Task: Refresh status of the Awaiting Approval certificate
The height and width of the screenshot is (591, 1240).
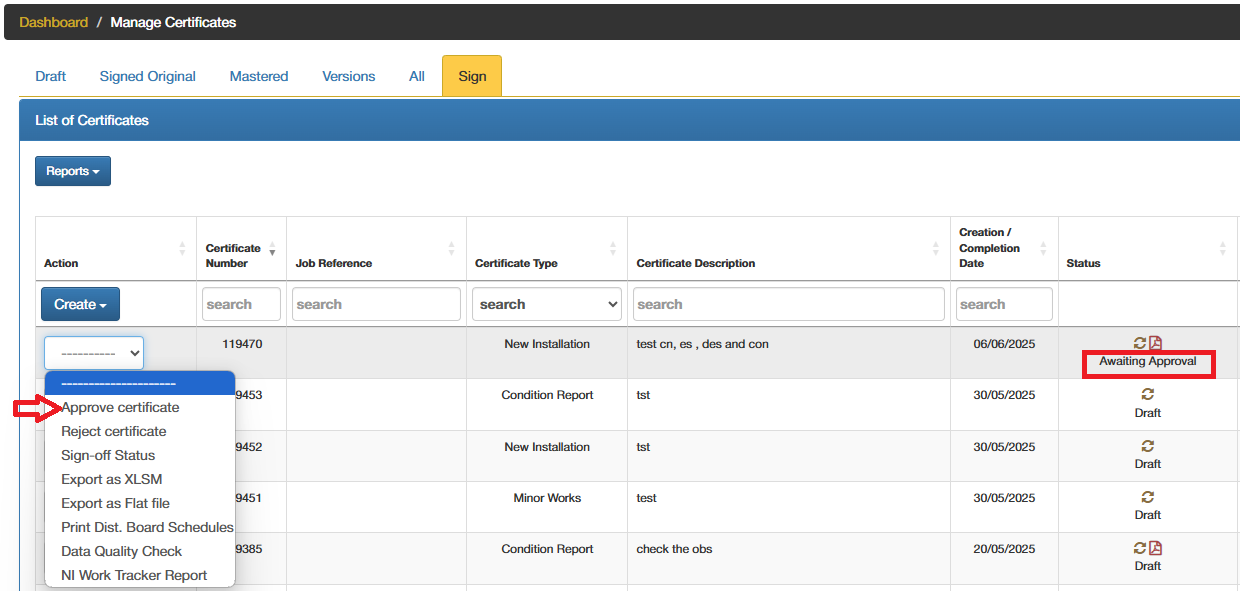Action: 1140,341
